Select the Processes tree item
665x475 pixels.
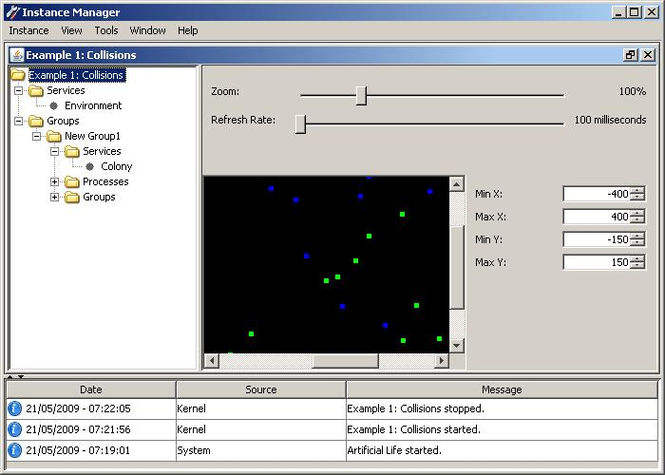pos(105,182)
